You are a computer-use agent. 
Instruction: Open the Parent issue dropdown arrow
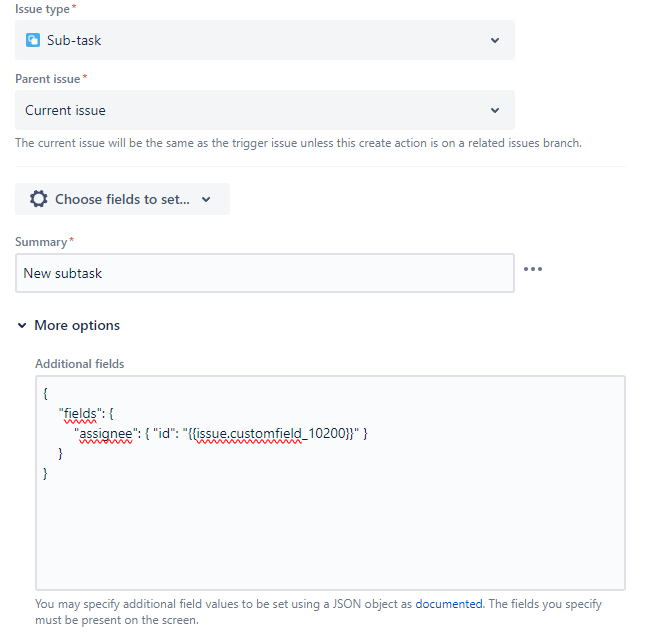click(495, 110)
